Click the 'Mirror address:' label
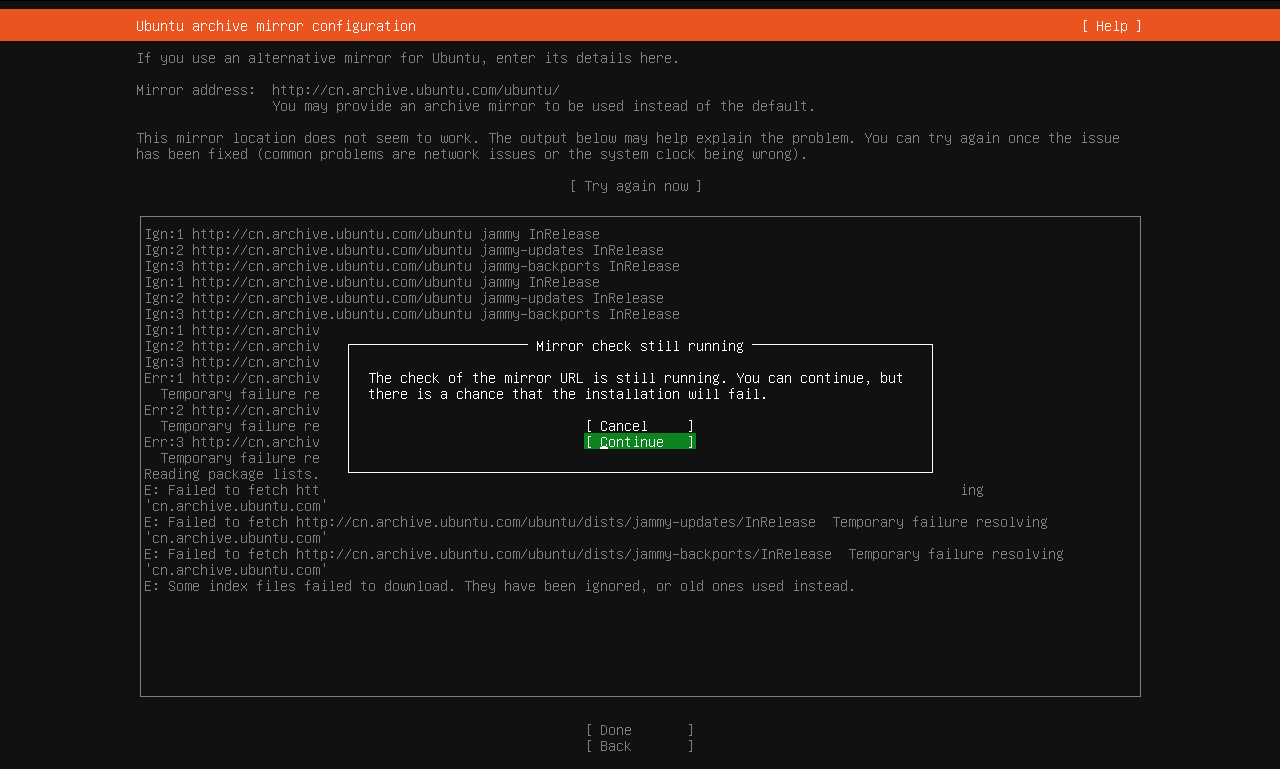The height and width of the screenshot is (769, 1280). [196, 90]
